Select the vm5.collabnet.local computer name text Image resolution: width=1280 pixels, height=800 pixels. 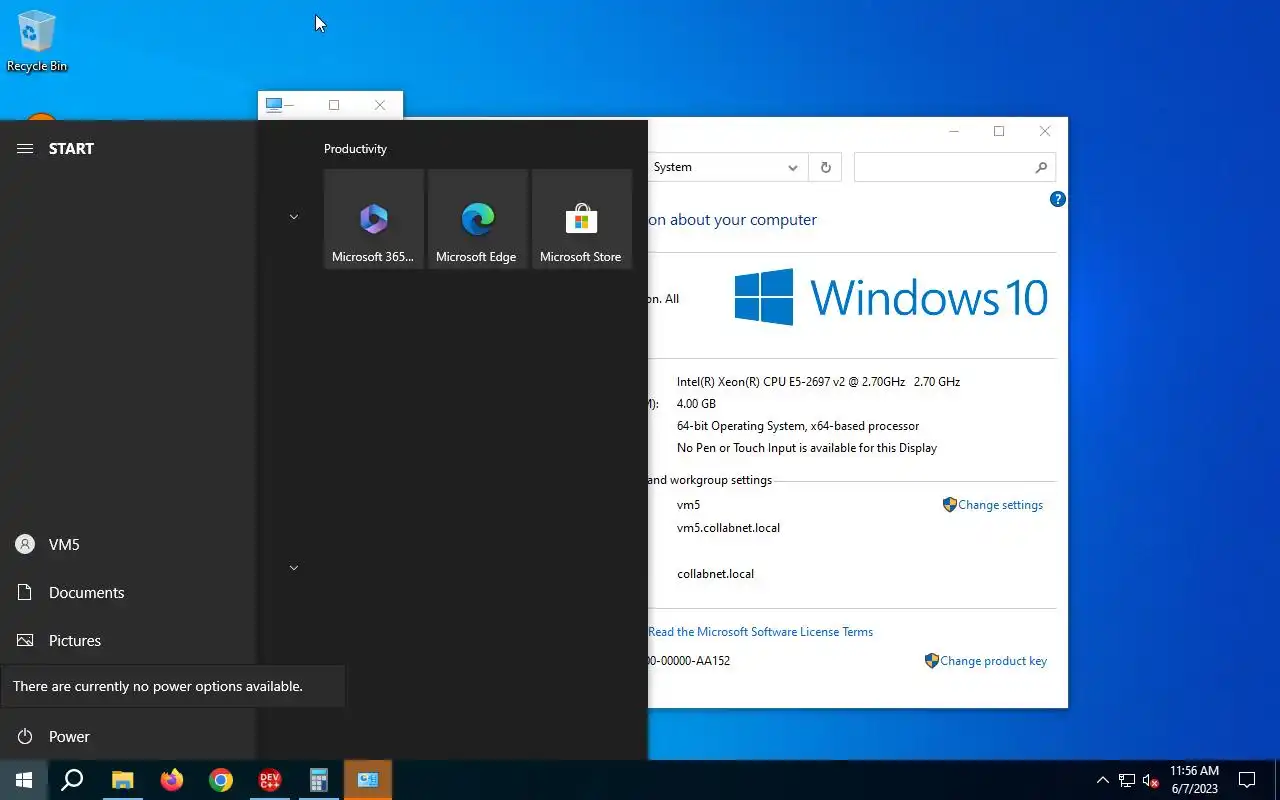(728, 528)
